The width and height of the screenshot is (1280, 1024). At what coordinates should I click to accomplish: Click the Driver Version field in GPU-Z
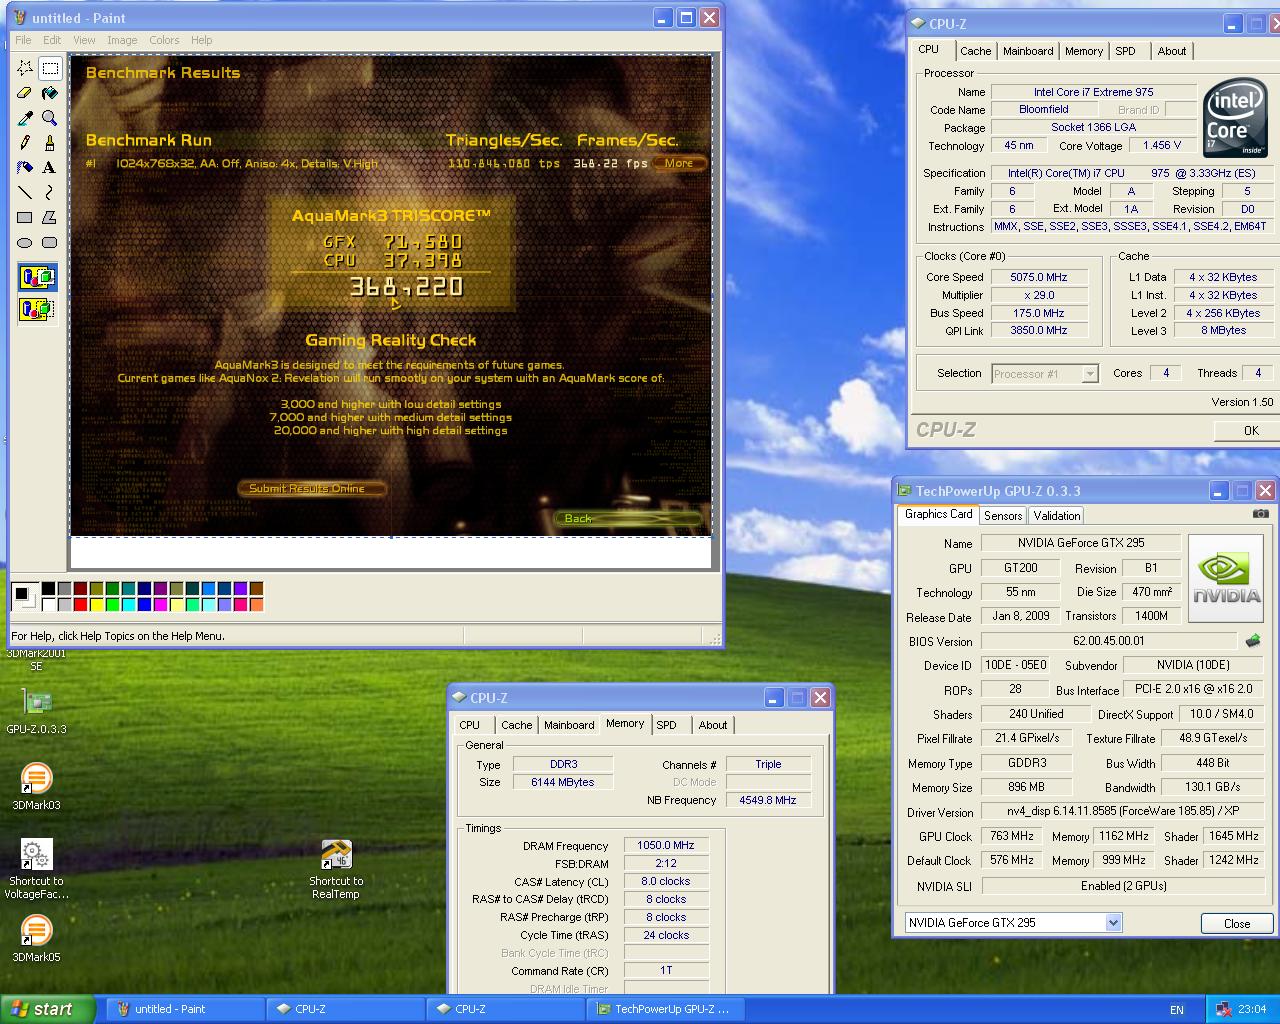1123,812
